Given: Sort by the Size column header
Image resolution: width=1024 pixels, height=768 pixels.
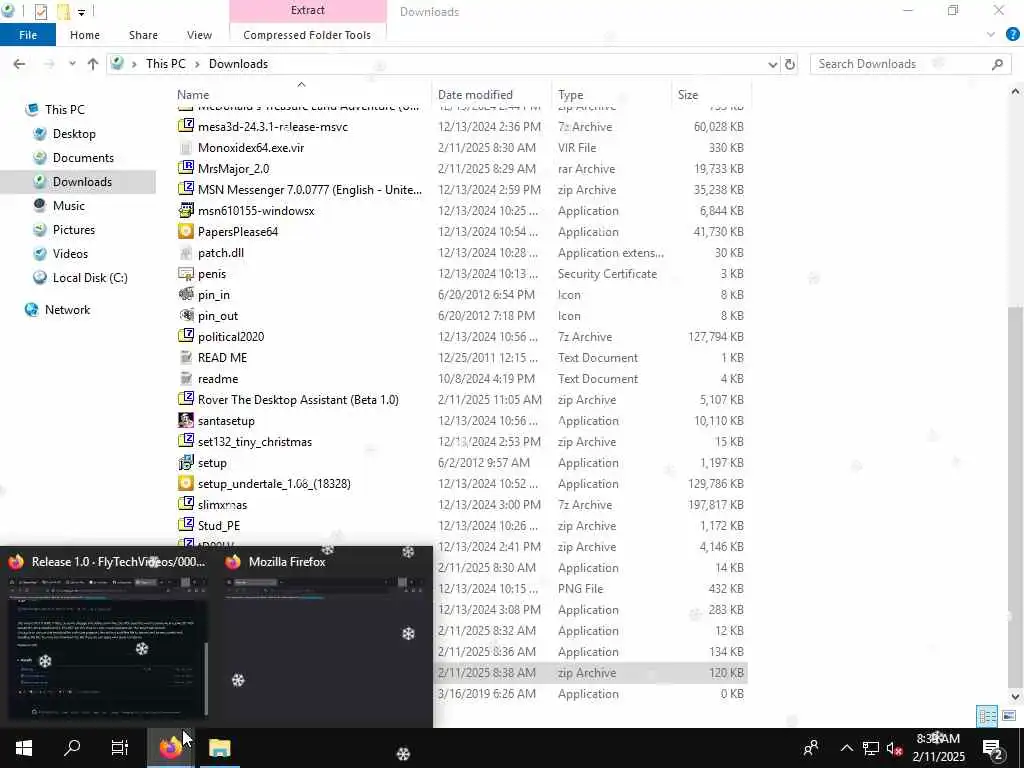Looking at the screenshot, I should (688, 95).
